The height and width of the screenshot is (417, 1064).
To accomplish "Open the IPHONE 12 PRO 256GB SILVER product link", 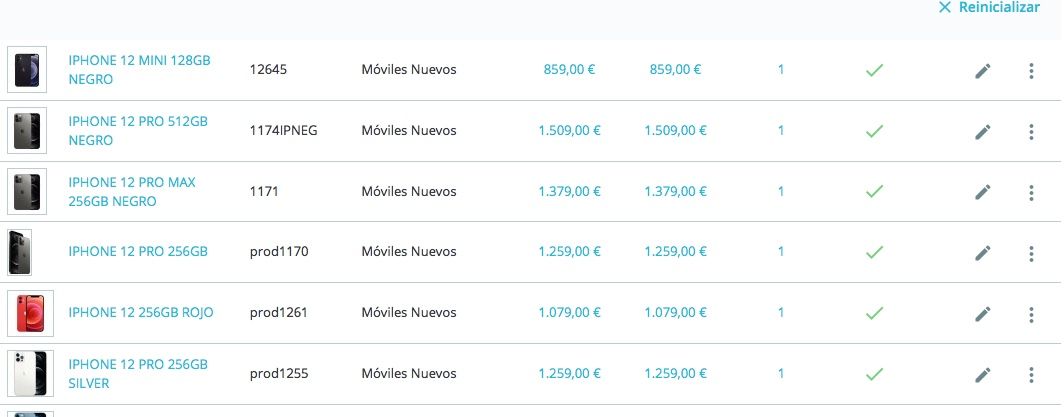I will (138, 374).
